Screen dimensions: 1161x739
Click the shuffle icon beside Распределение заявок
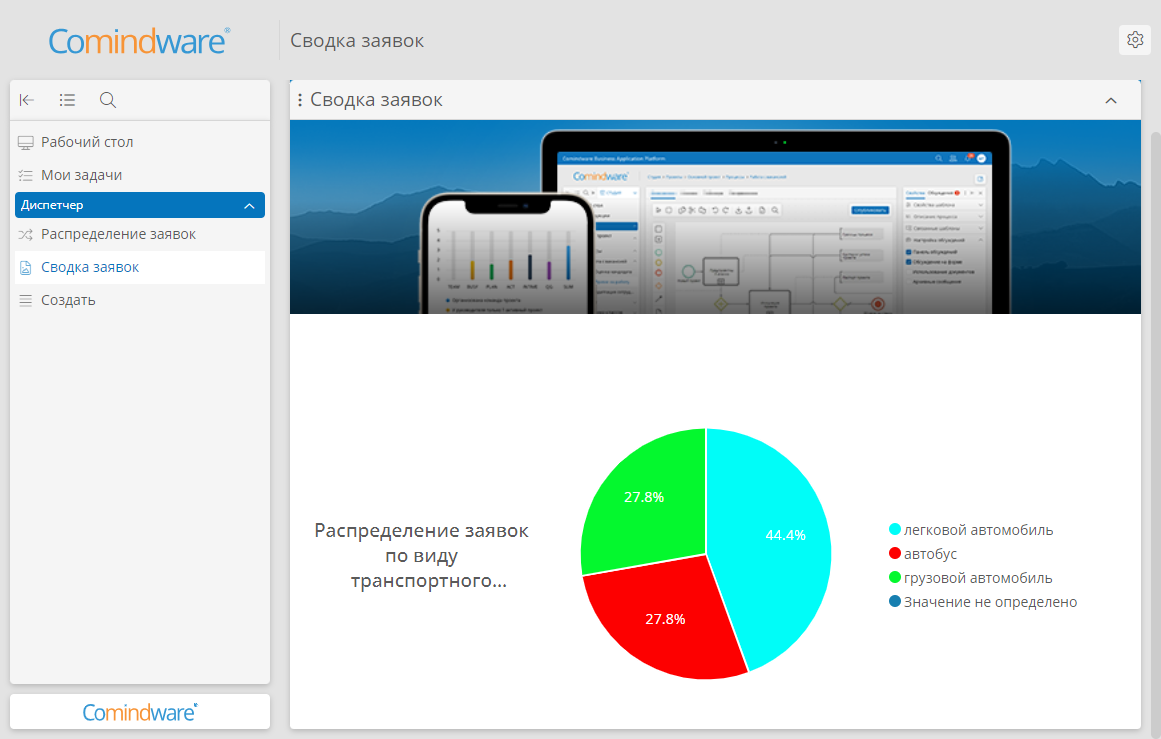coord(26,235)
